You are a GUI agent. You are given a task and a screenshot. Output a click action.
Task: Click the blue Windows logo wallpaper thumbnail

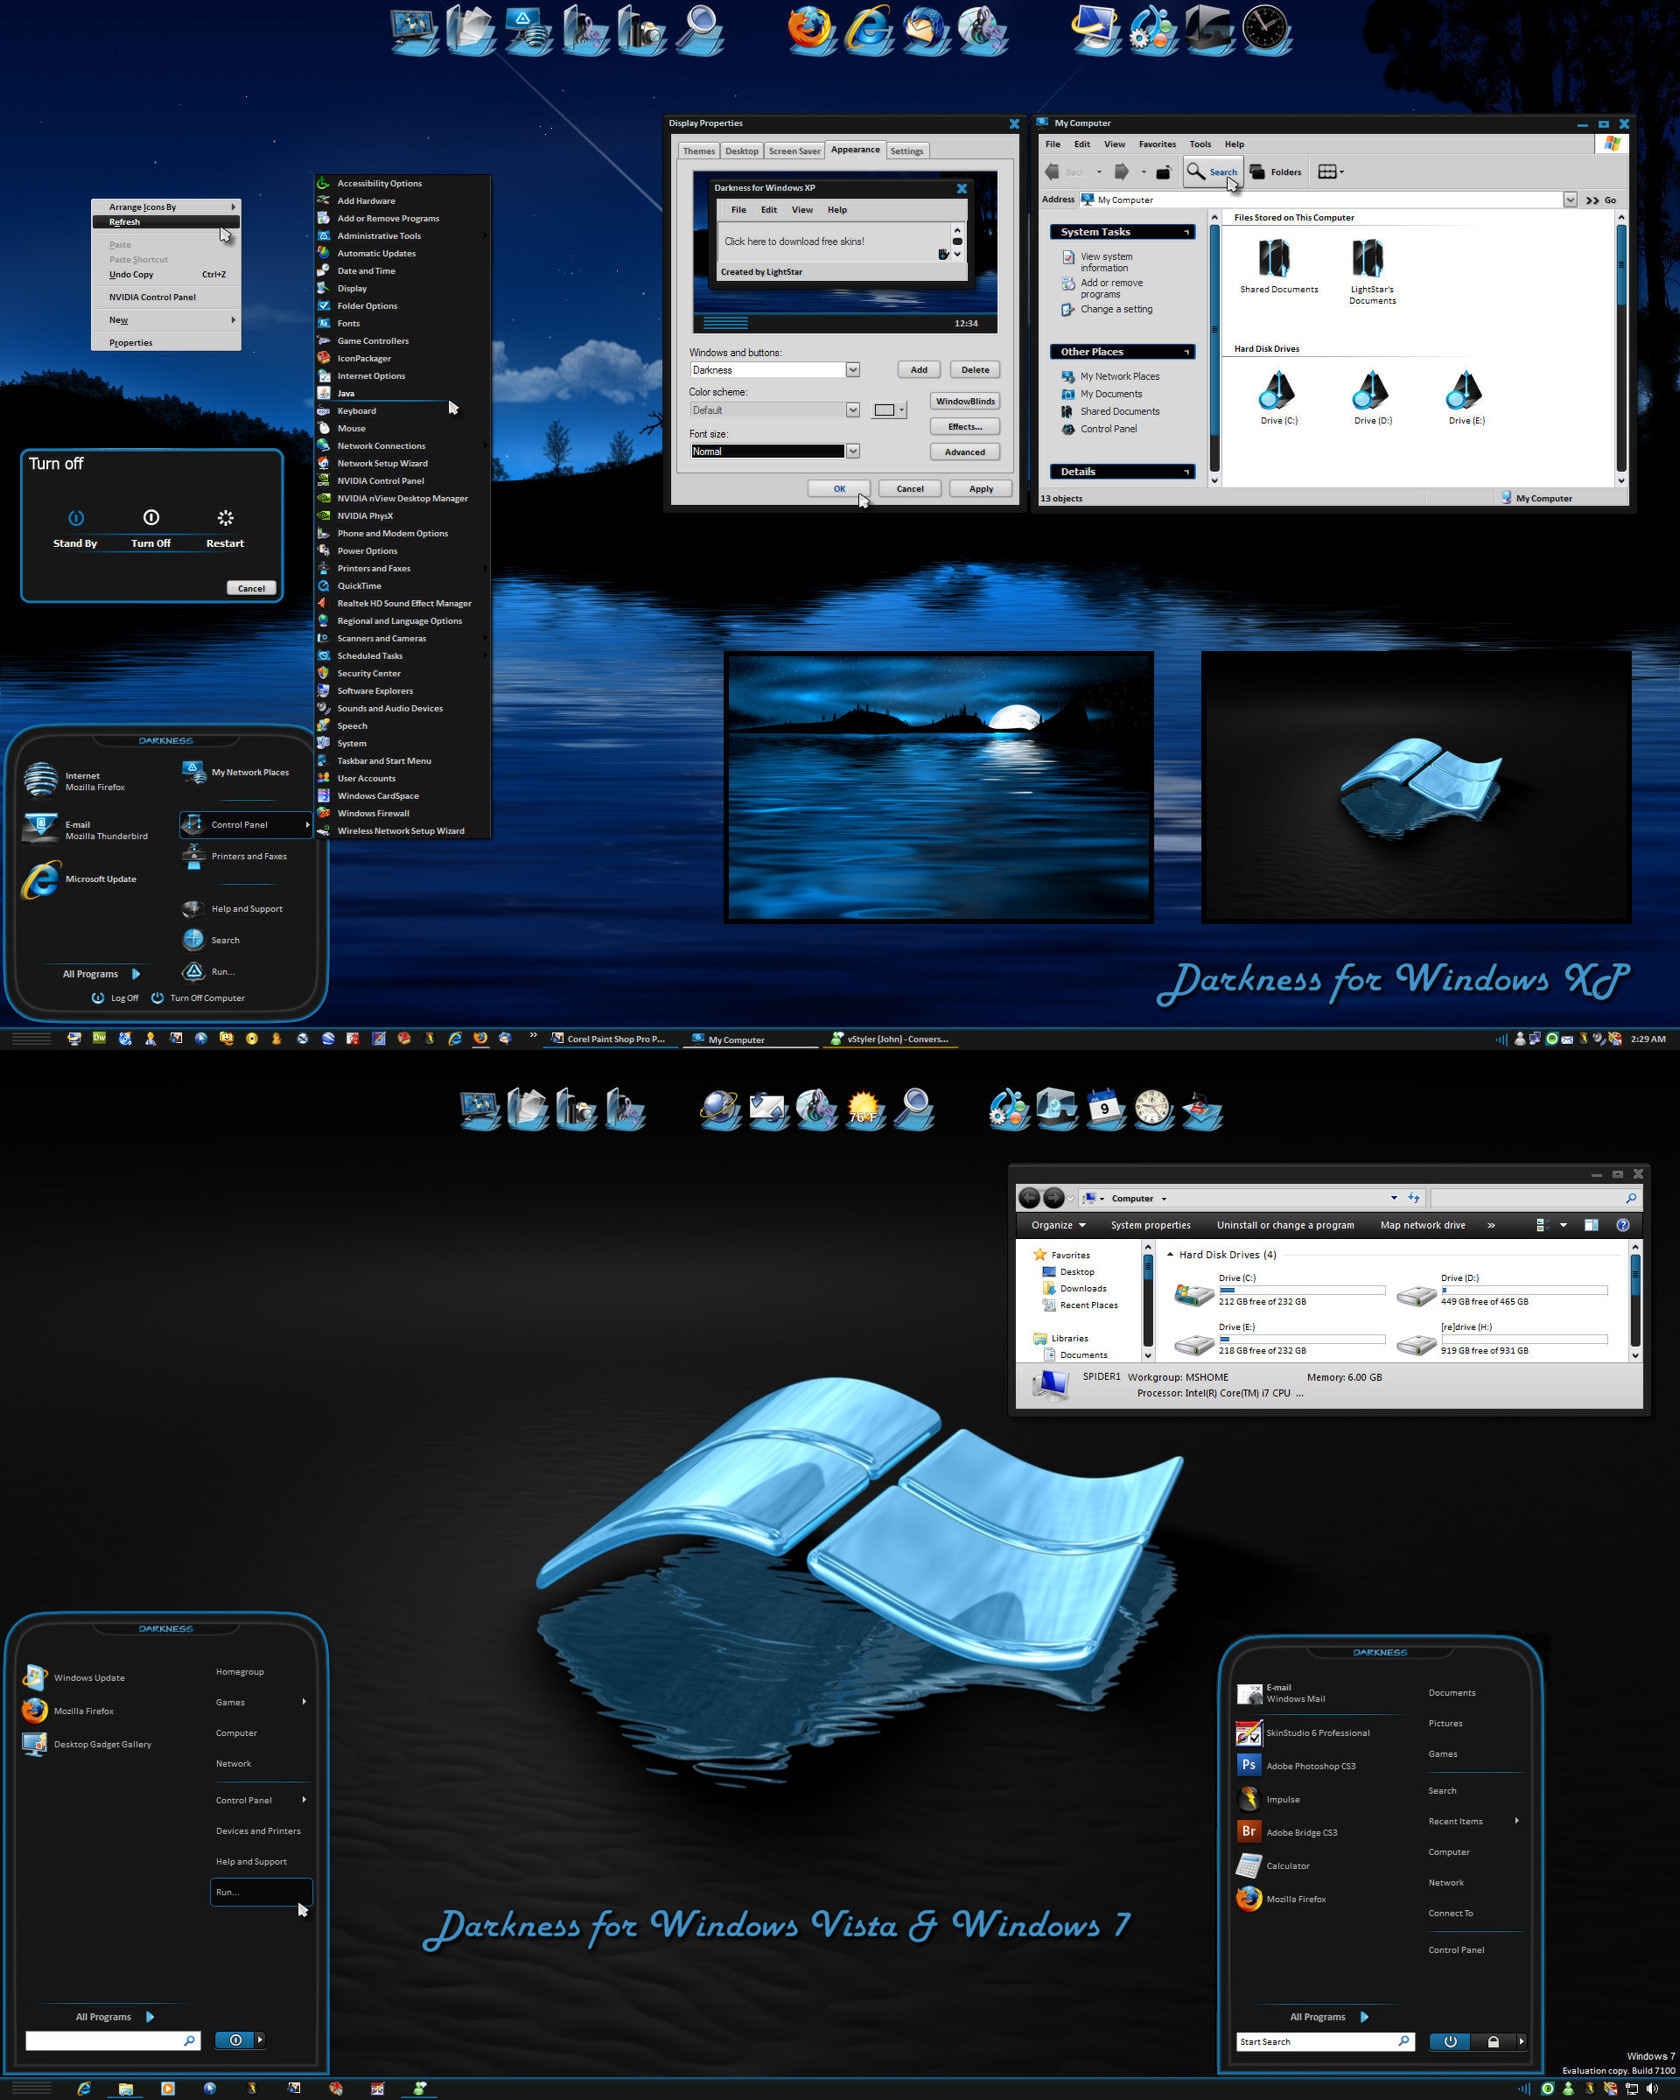point(1416,786)
